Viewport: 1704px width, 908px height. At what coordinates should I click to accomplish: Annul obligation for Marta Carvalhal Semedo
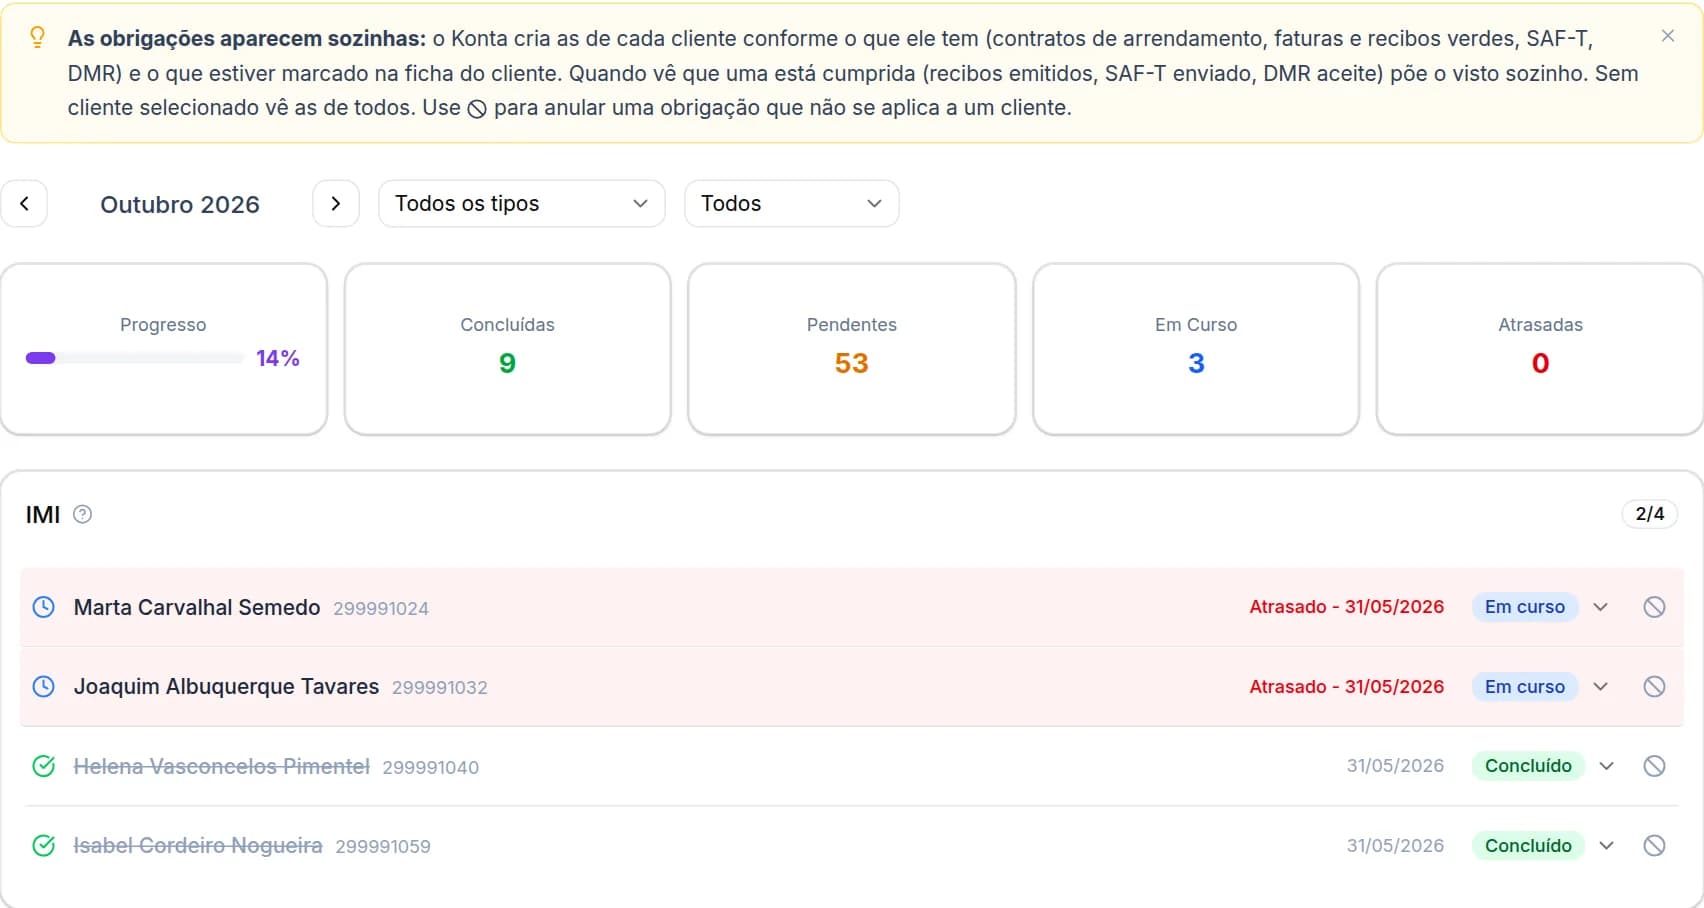pos(1654,607)
